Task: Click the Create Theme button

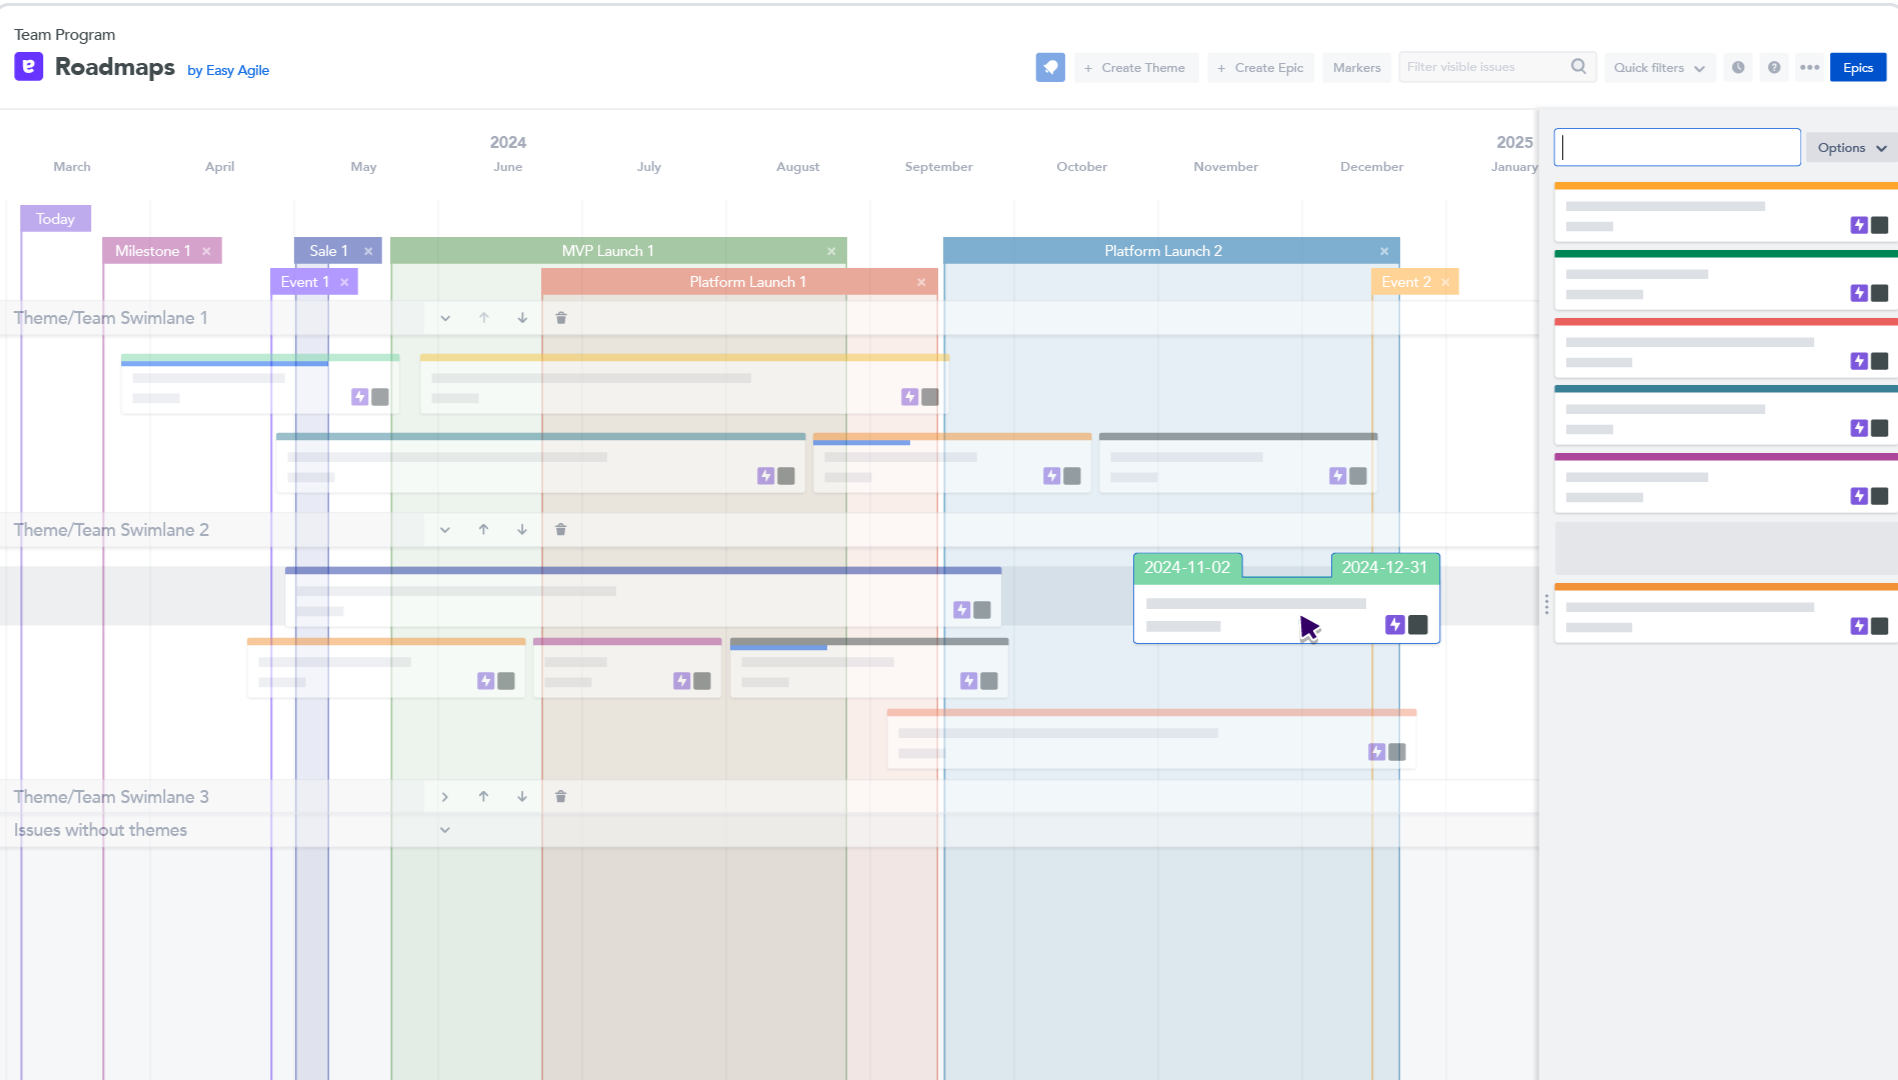Action: [x=1136, y=67]
